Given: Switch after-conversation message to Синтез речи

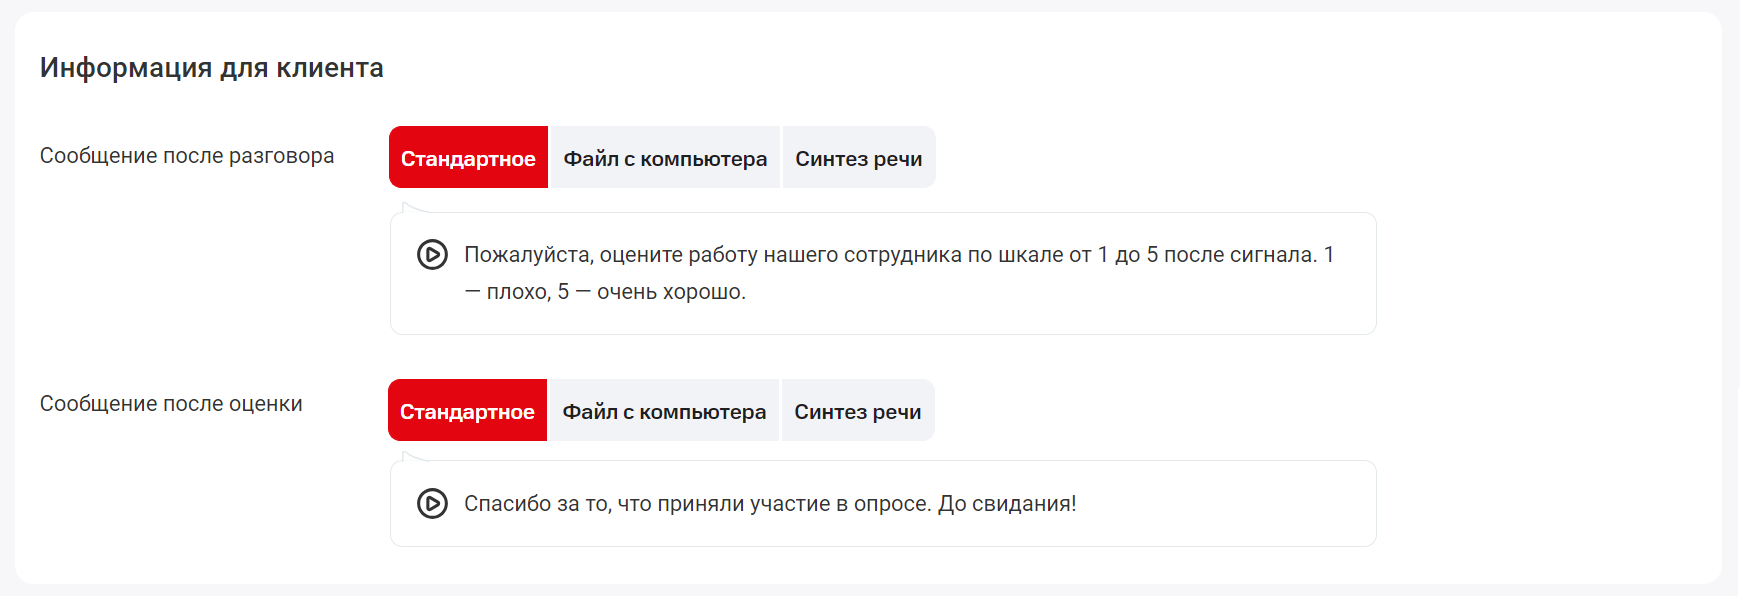Looking at the screenshot, I should point(858,158).
